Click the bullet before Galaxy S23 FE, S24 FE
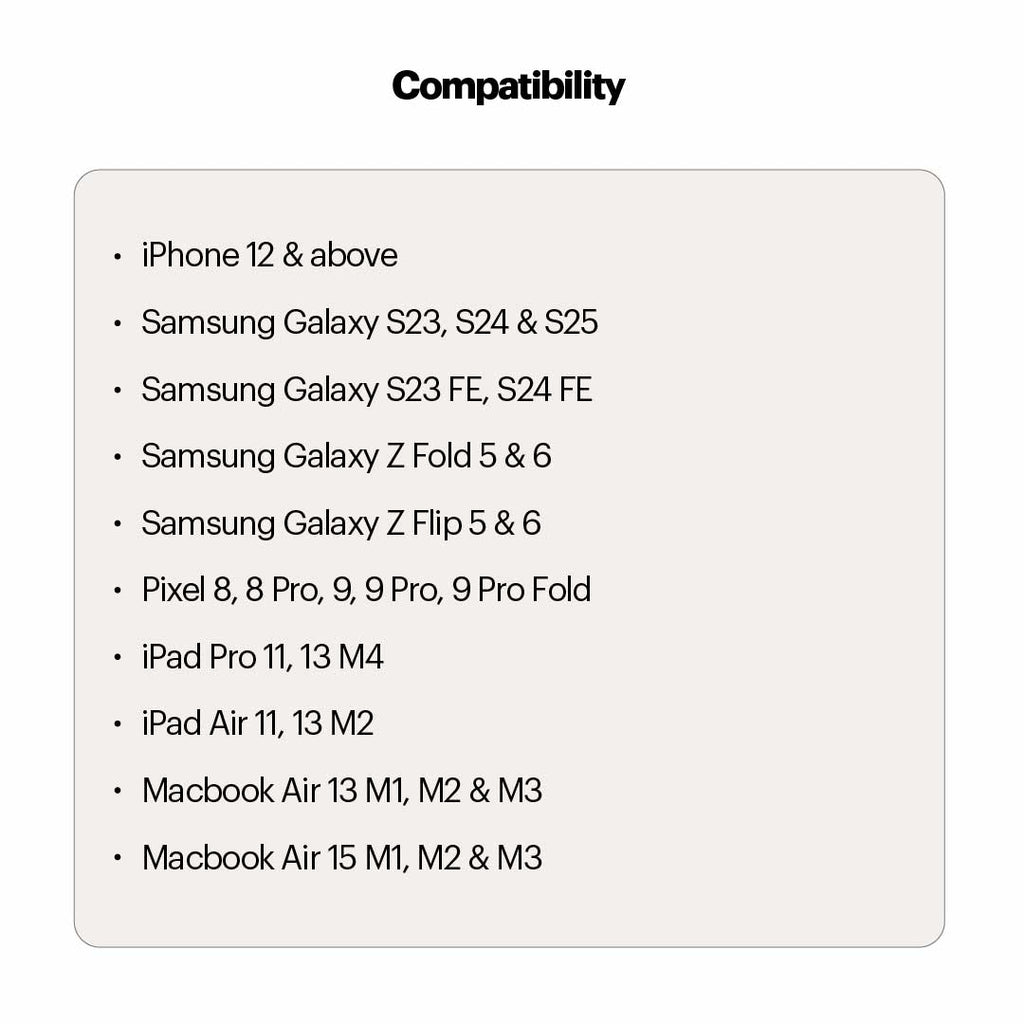Viewport: 1024px width, 1024px height. pos(118,390)
